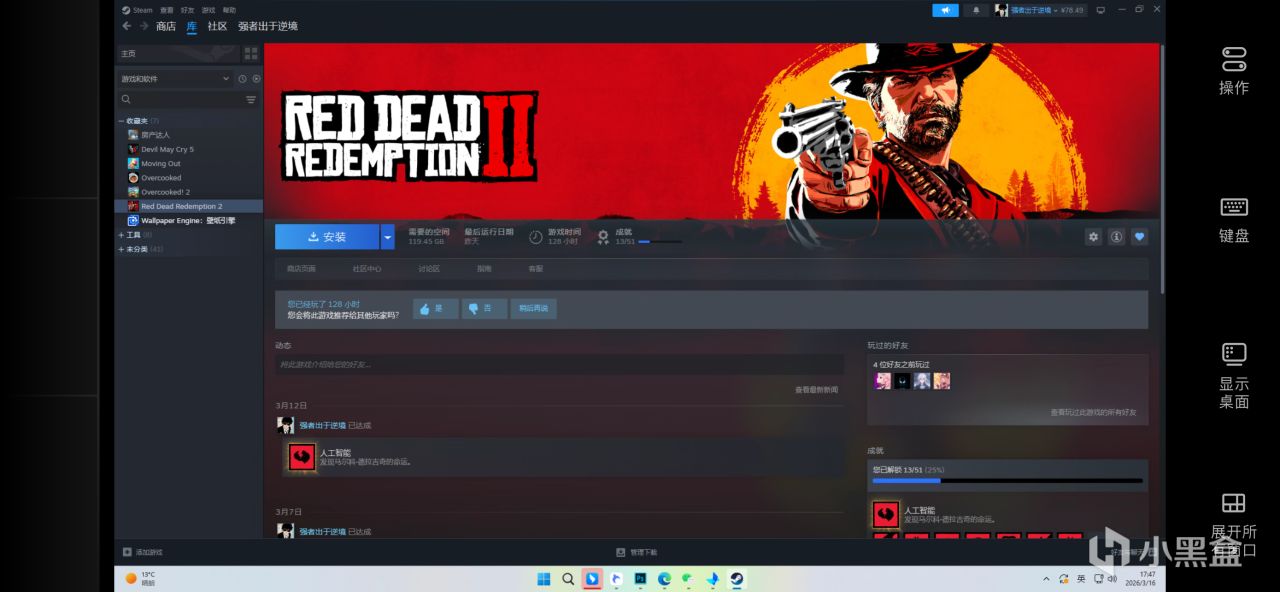
Task: Click the play time clock icon
Action: click(x=536, y=237)
